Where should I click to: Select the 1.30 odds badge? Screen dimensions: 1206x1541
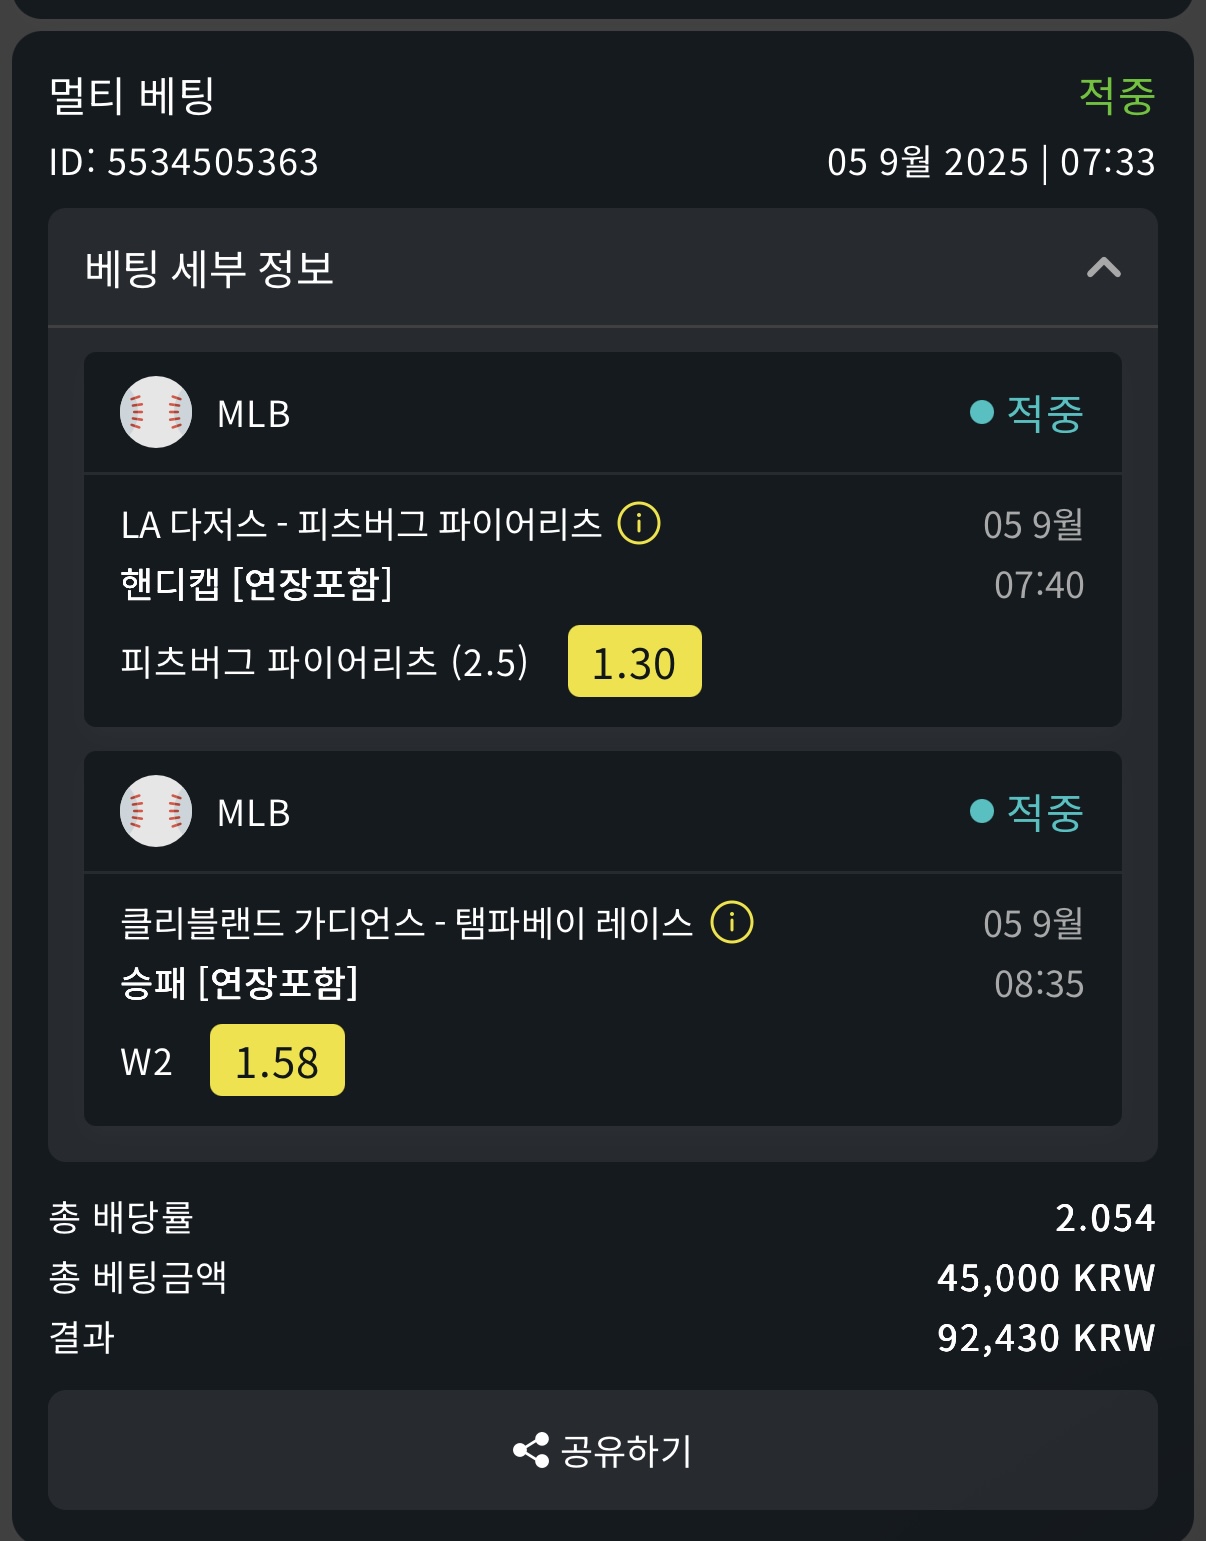635,662
